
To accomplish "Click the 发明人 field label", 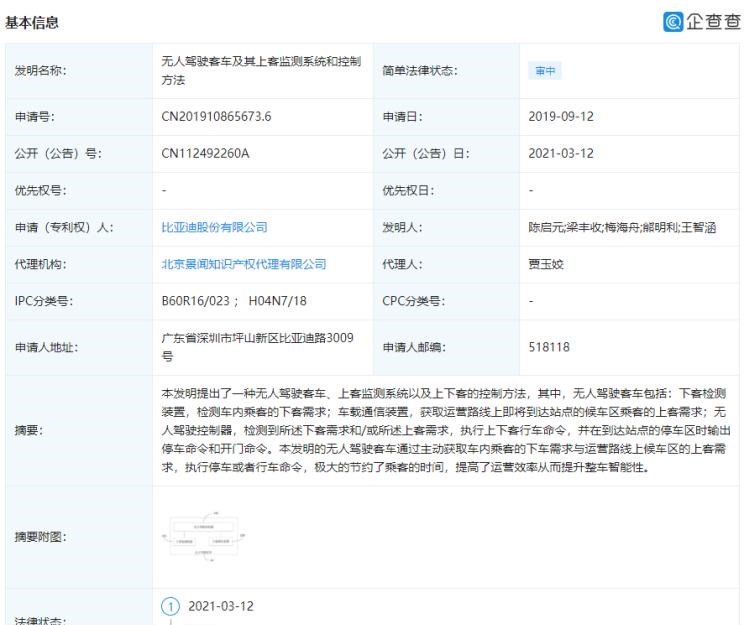I will tap(402, 227).
